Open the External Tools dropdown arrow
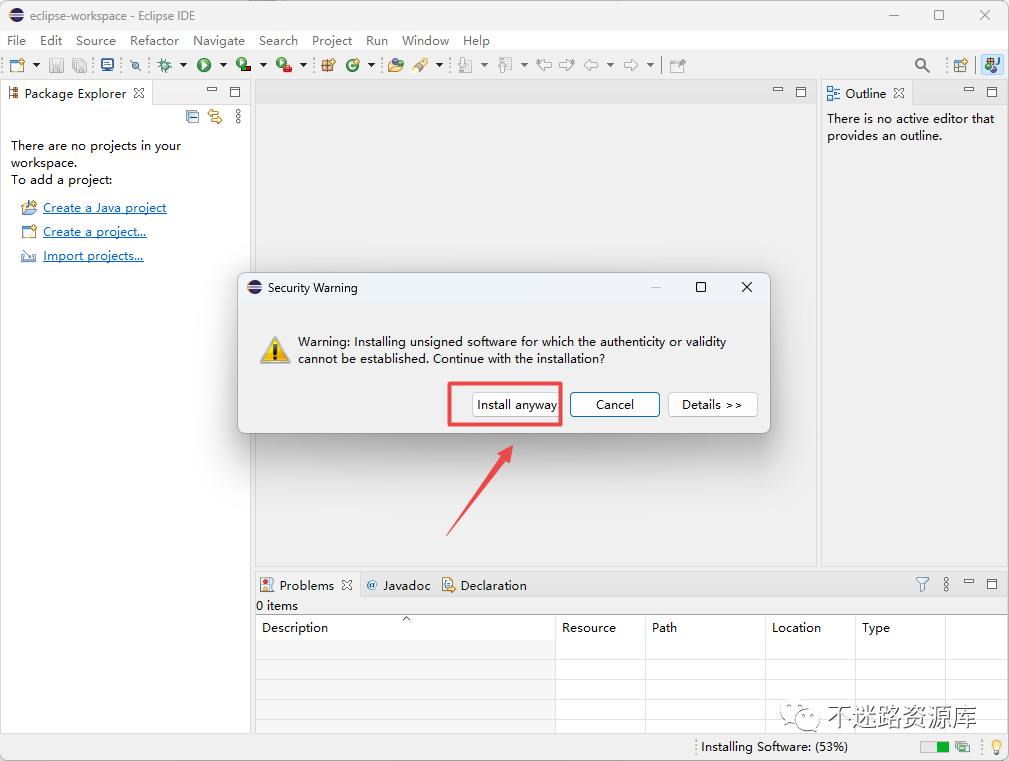Viewport: 1009px width, 761px height. pyautogui.click(x=303, y=65)
